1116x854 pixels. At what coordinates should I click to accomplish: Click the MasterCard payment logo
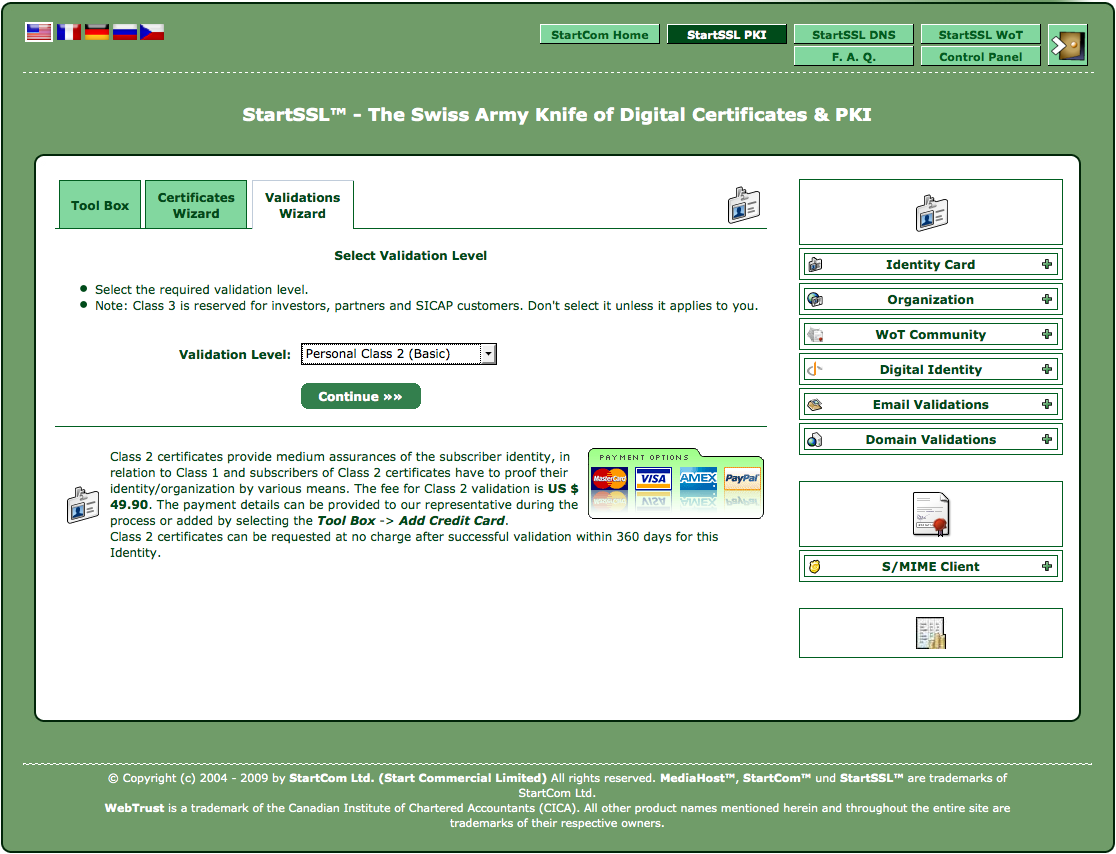click(x=609, y=479)
